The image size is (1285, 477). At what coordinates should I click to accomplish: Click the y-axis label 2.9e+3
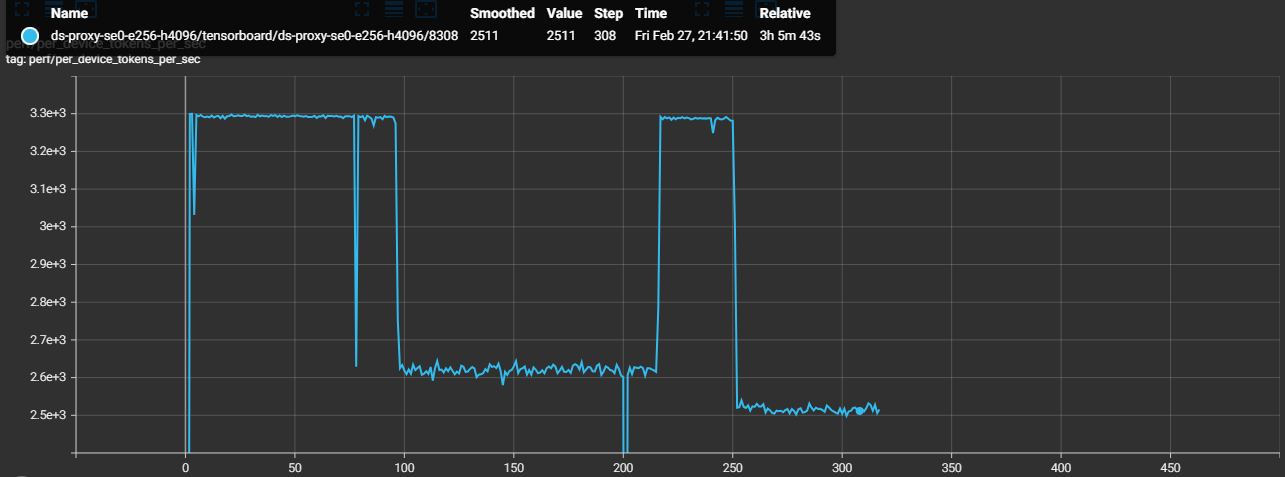coord(48,264)
